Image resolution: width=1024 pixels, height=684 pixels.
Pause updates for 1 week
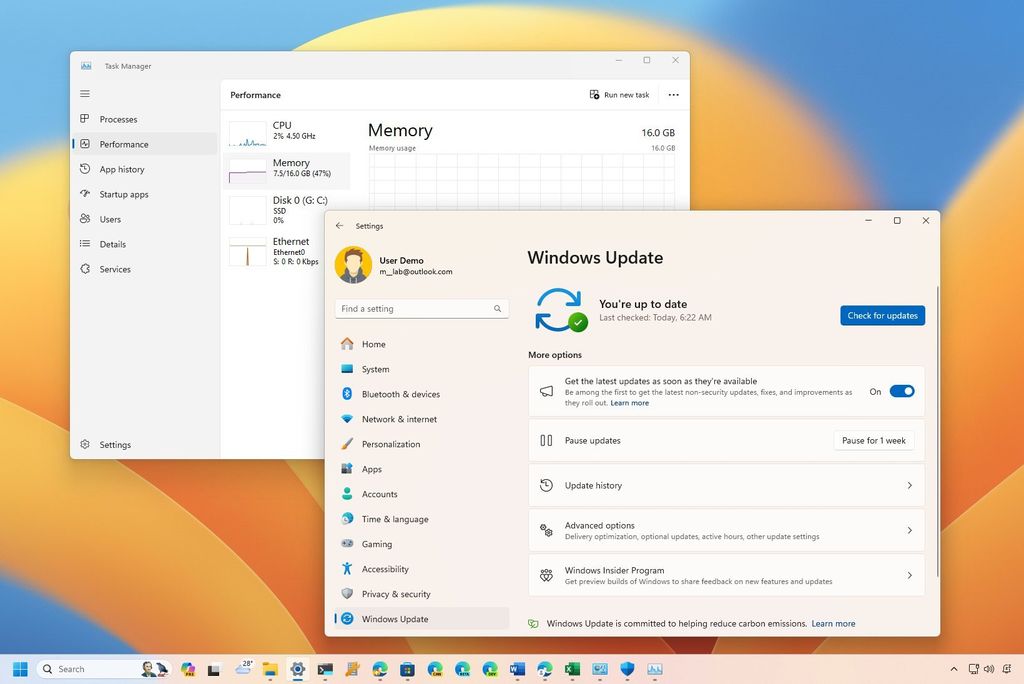(872, 440)
